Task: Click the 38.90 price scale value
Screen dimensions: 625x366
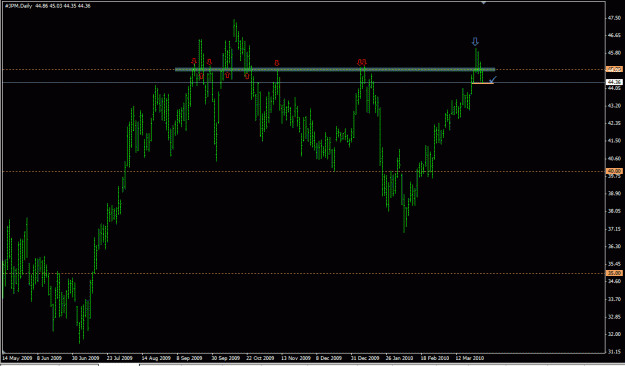Action: click(614, 194)
